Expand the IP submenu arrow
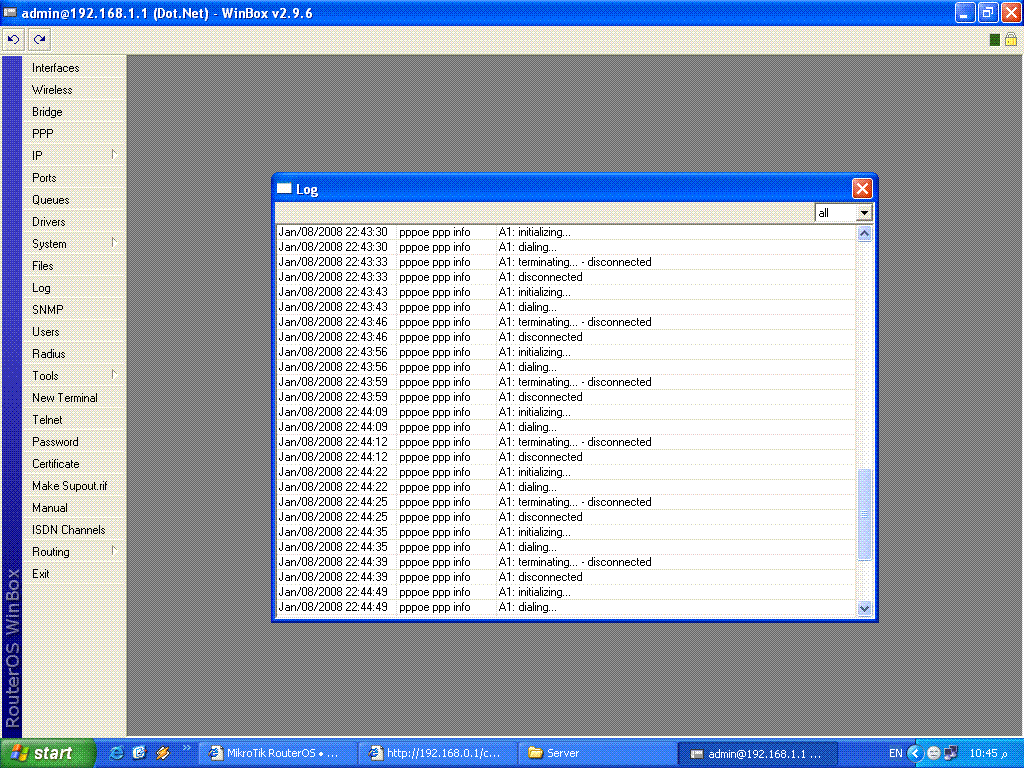The width and height of the screenshot is (1024, 768). click(114, 155)
